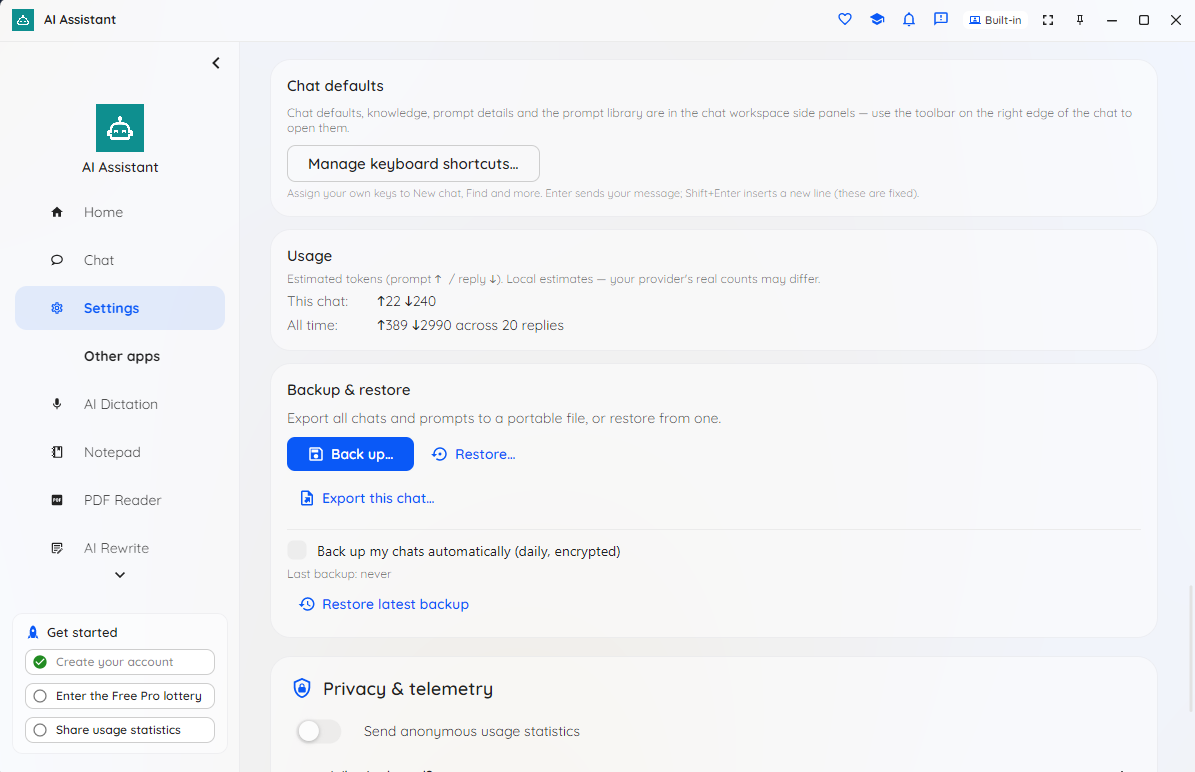Click the Home house icon

[x=57, y=212]
